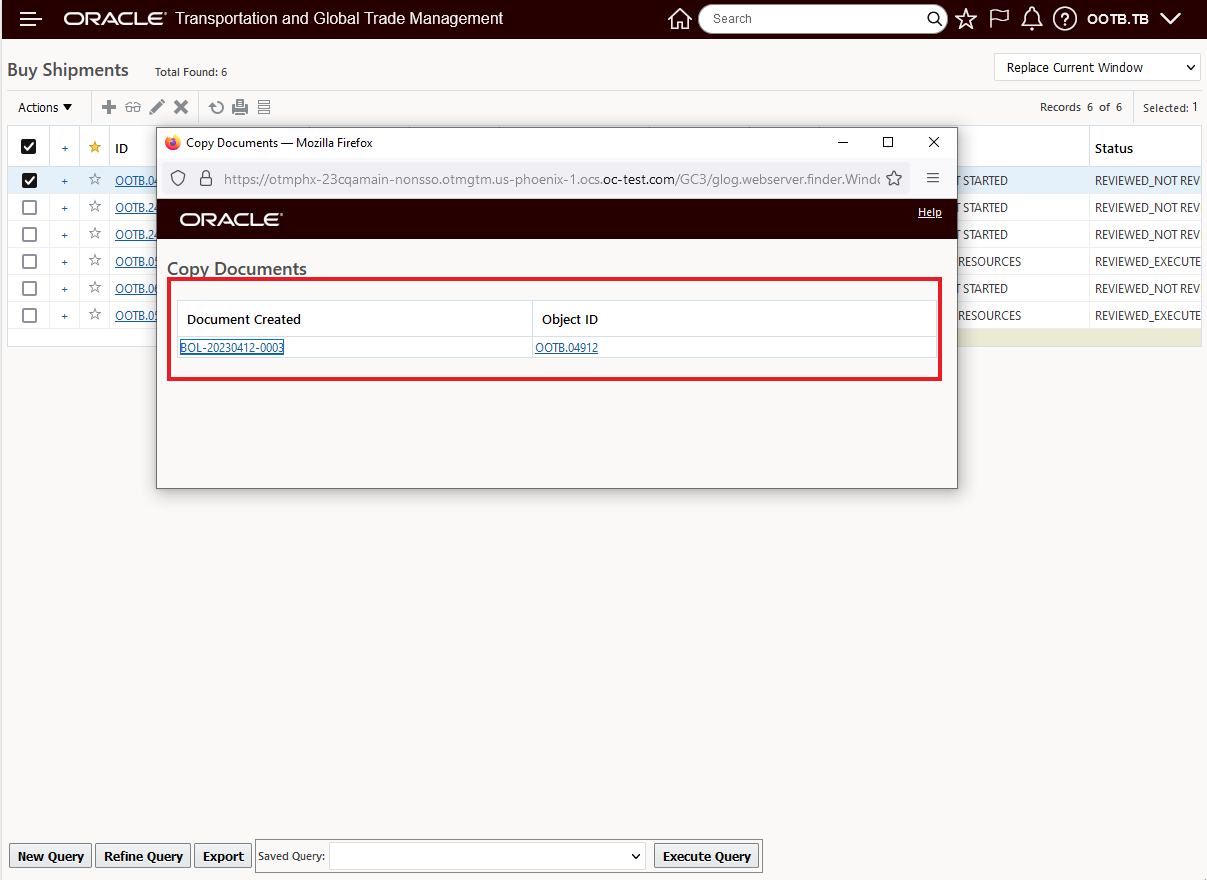Click the Total Found: 6 text

click(x=191, y=72)
